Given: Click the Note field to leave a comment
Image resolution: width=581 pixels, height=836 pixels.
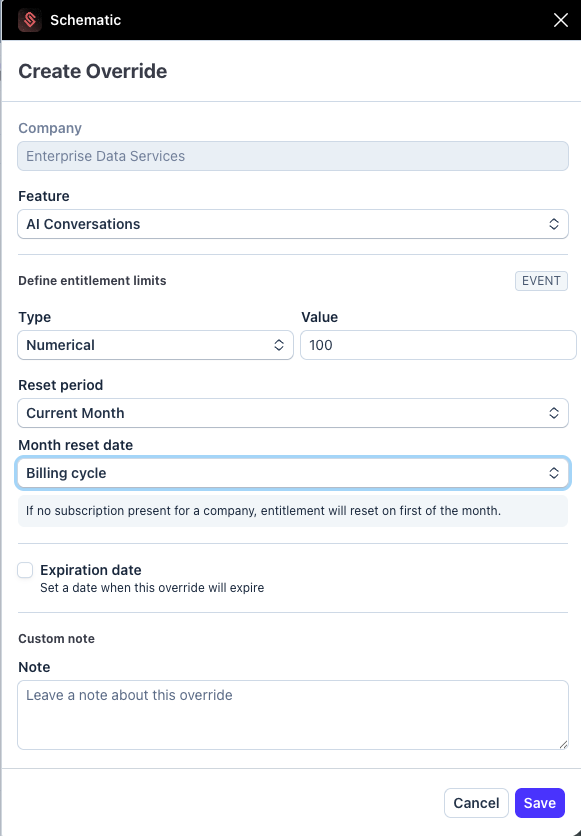Looking at the screenshot, I should click(291, 713).
